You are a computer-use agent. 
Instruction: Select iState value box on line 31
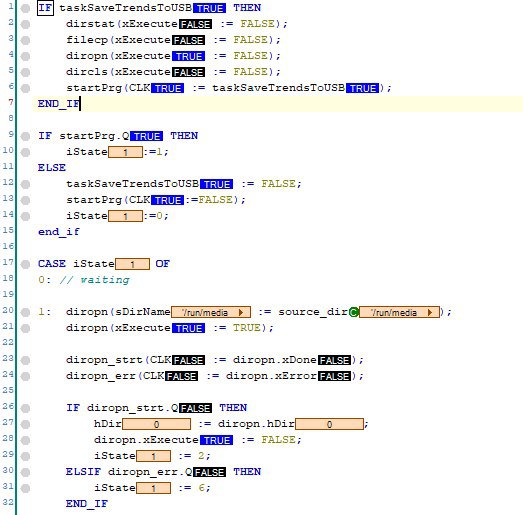tap(153, 489)
